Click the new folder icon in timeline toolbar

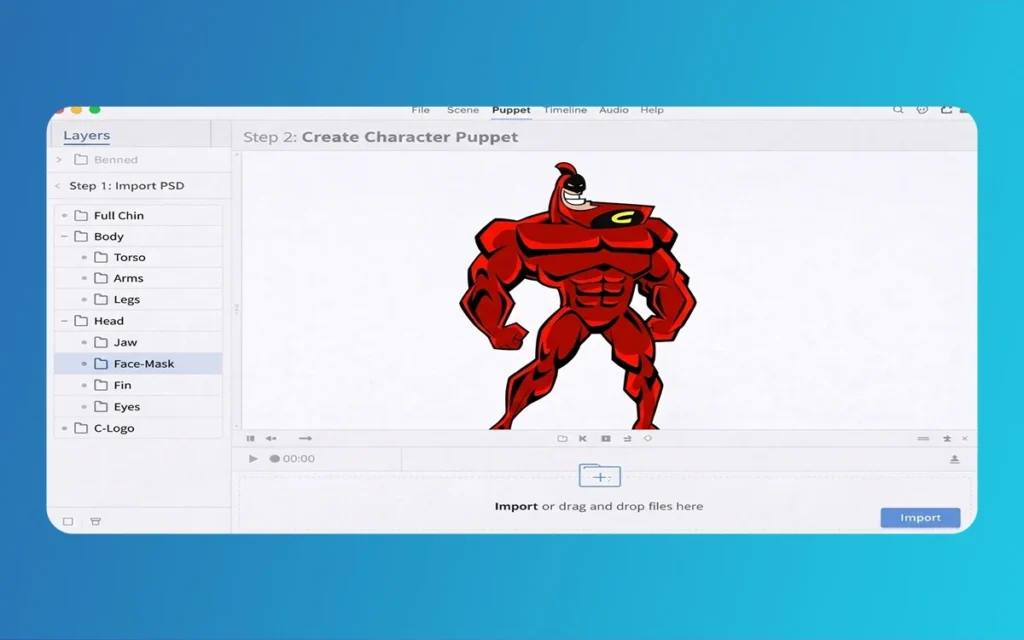click(562, 439)
